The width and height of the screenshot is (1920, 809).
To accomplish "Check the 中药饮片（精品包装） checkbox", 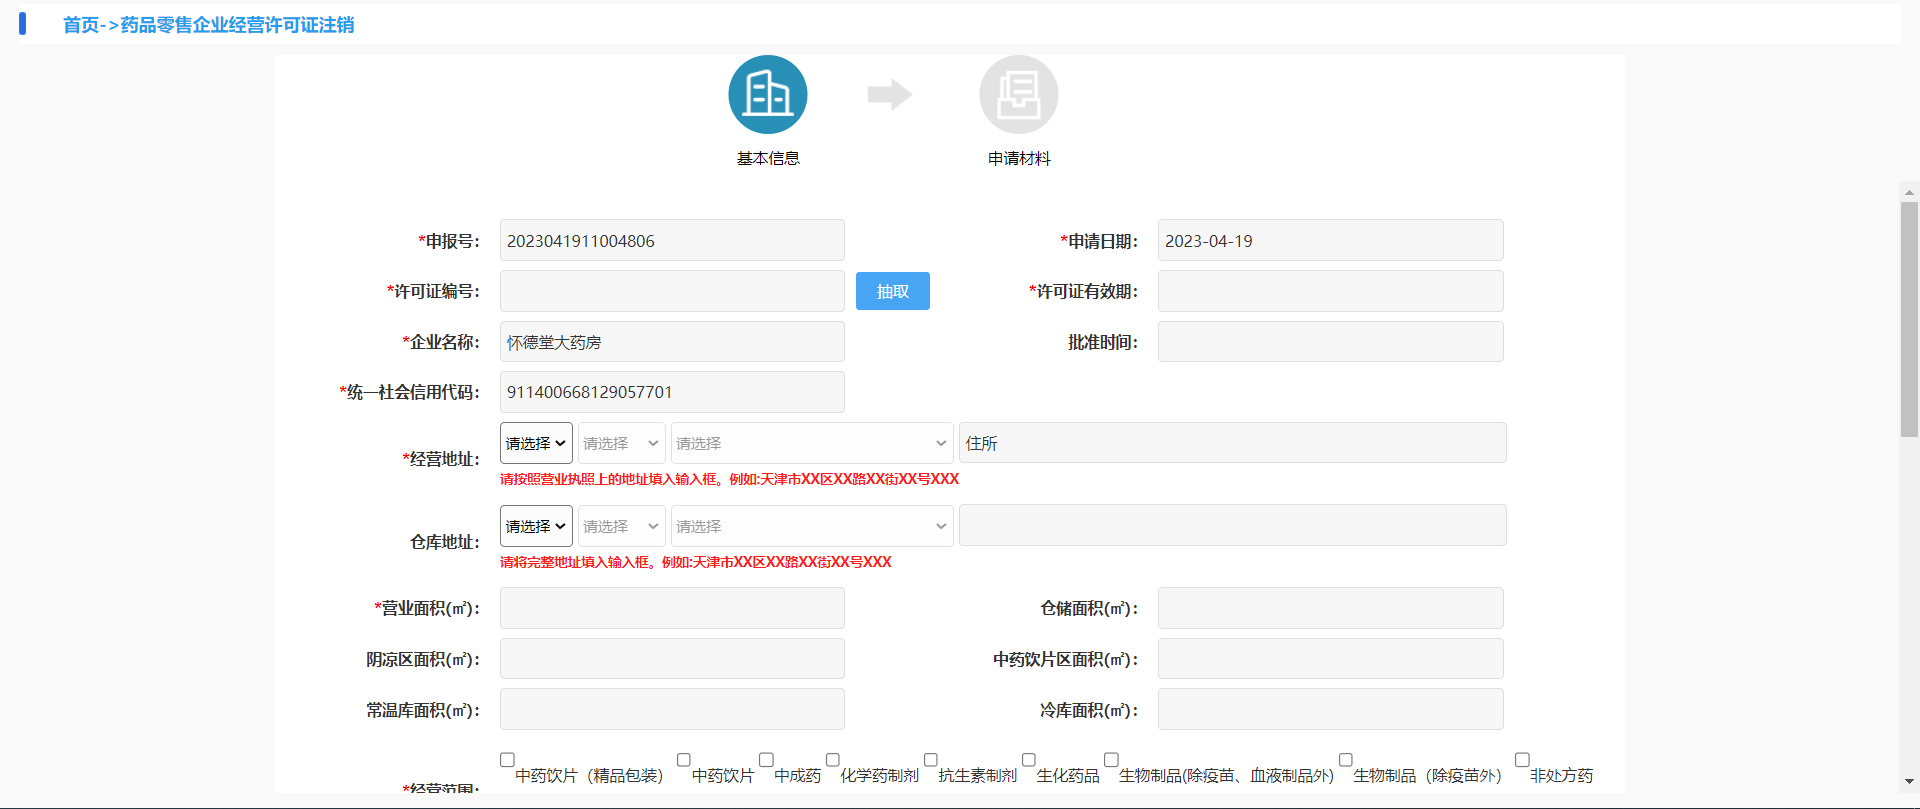I will (507, 760).
